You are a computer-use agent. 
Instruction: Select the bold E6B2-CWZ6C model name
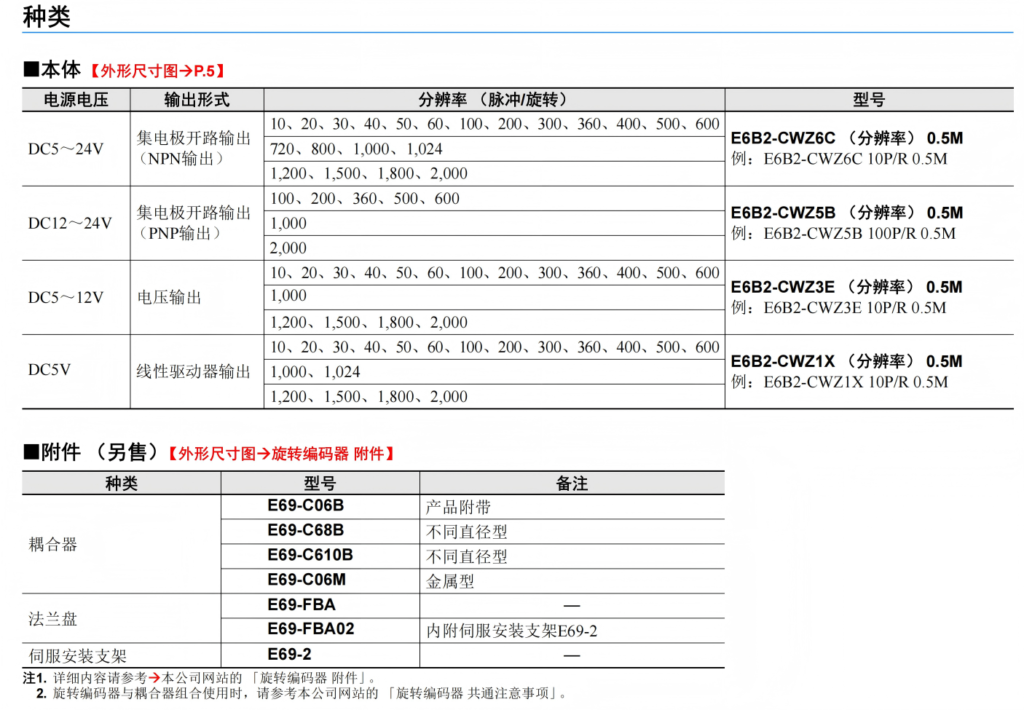click(783, 139)
